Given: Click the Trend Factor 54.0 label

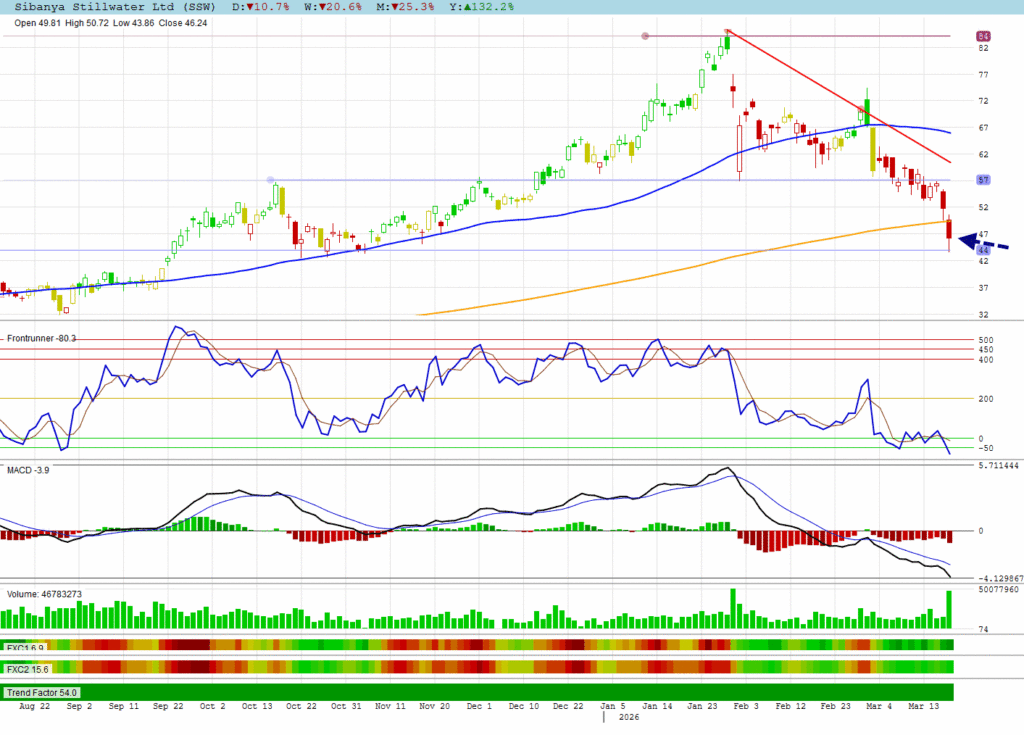Looking at the screenshot, I should tap(42, 692).
